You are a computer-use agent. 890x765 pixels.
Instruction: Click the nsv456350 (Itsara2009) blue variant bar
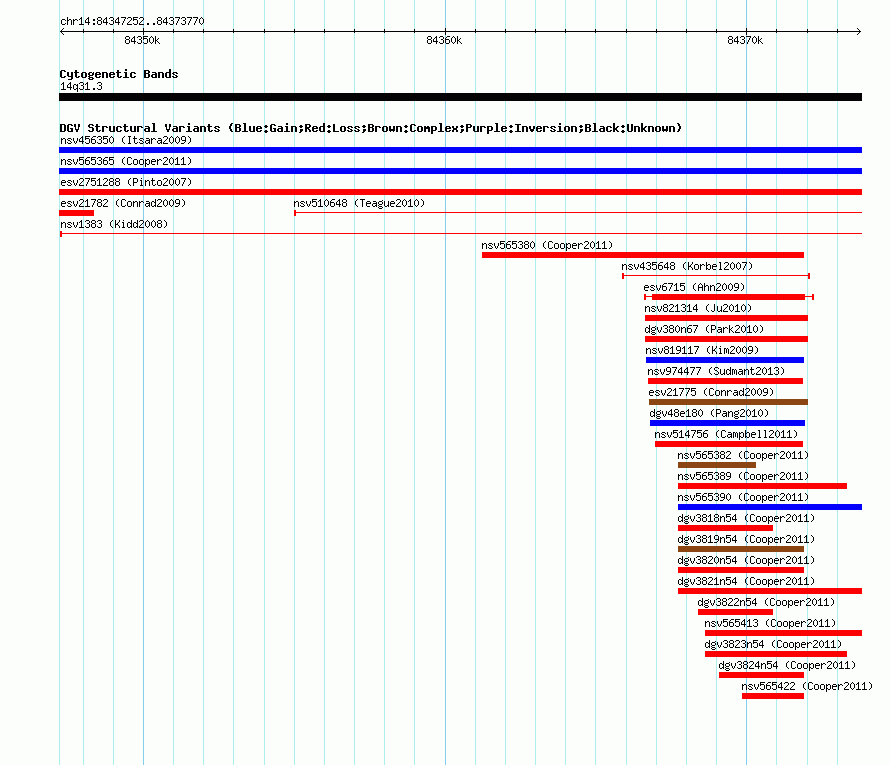pyautogui.click(x=460, y=150)
